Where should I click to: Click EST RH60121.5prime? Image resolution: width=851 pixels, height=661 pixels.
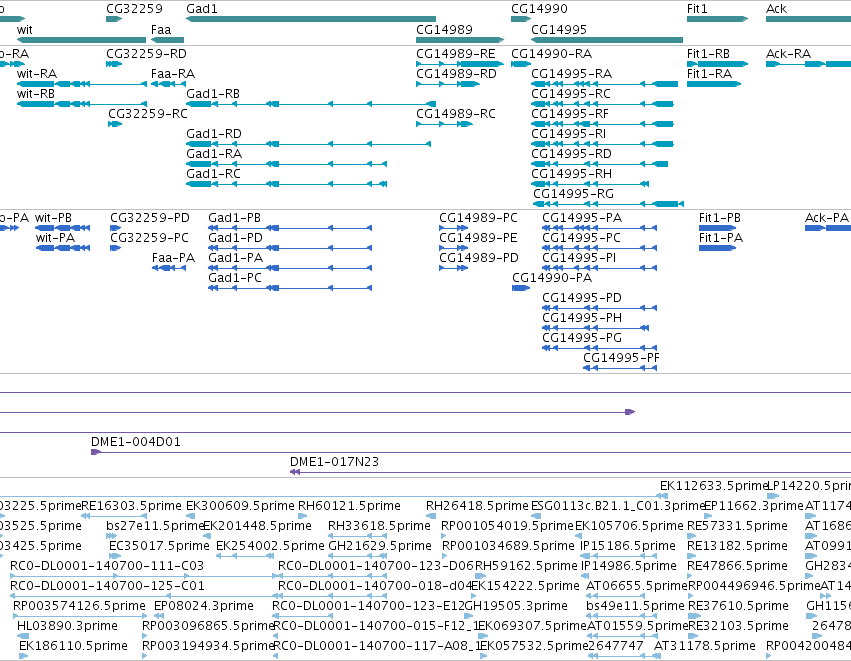(x=303, y=516)
